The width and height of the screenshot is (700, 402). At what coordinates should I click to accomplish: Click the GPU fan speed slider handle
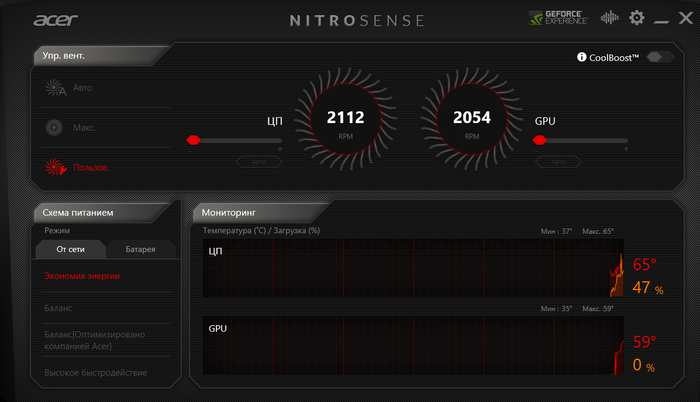pos(540,140)
